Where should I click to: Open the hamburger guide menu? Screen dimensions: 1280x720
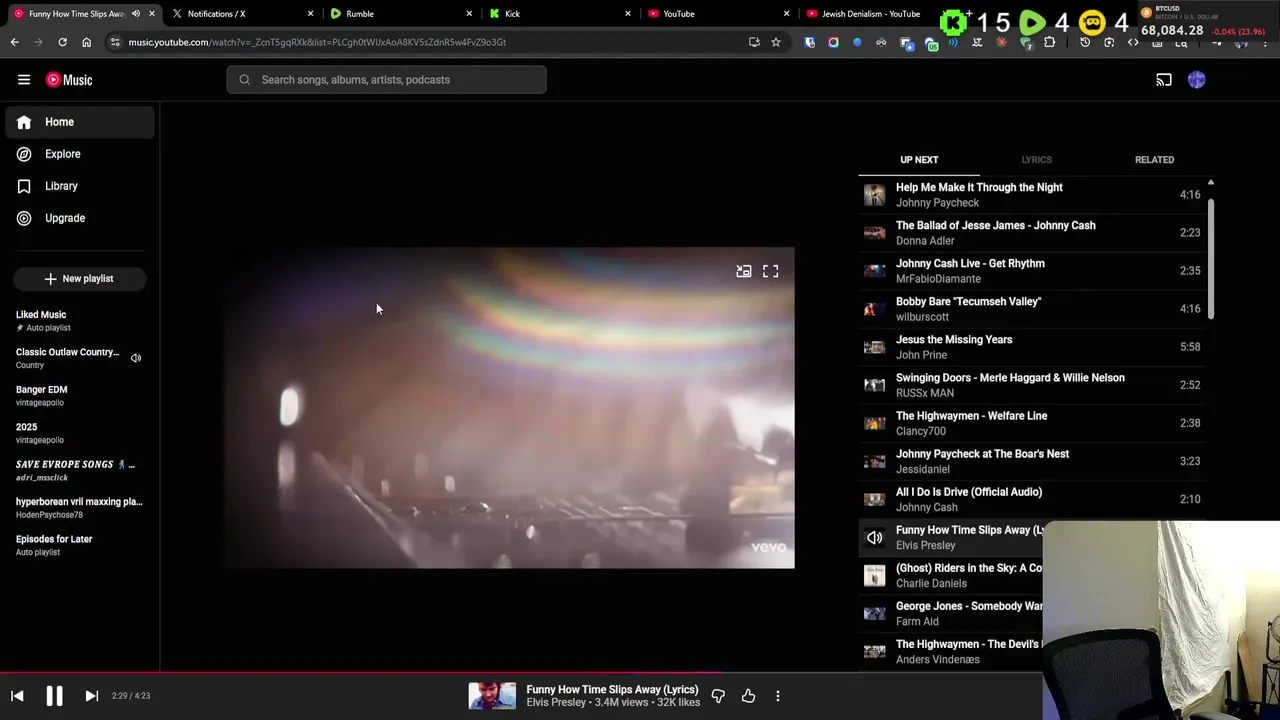coord(24,80)
